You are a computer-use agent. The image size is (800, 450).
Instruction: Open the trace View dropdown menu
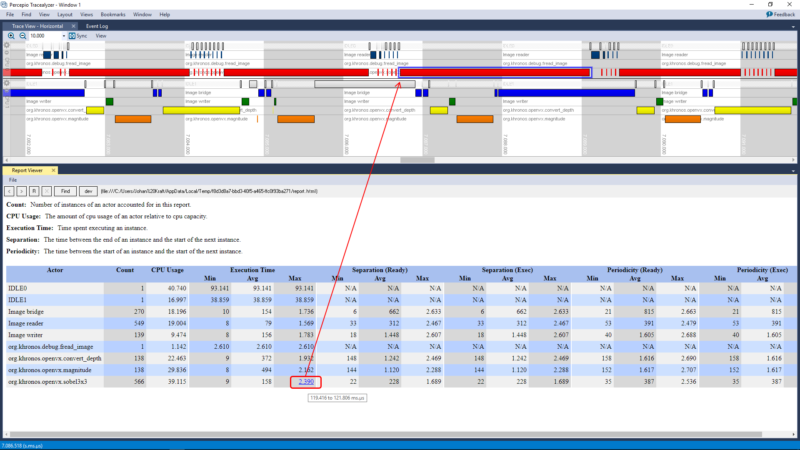point(101,35)
